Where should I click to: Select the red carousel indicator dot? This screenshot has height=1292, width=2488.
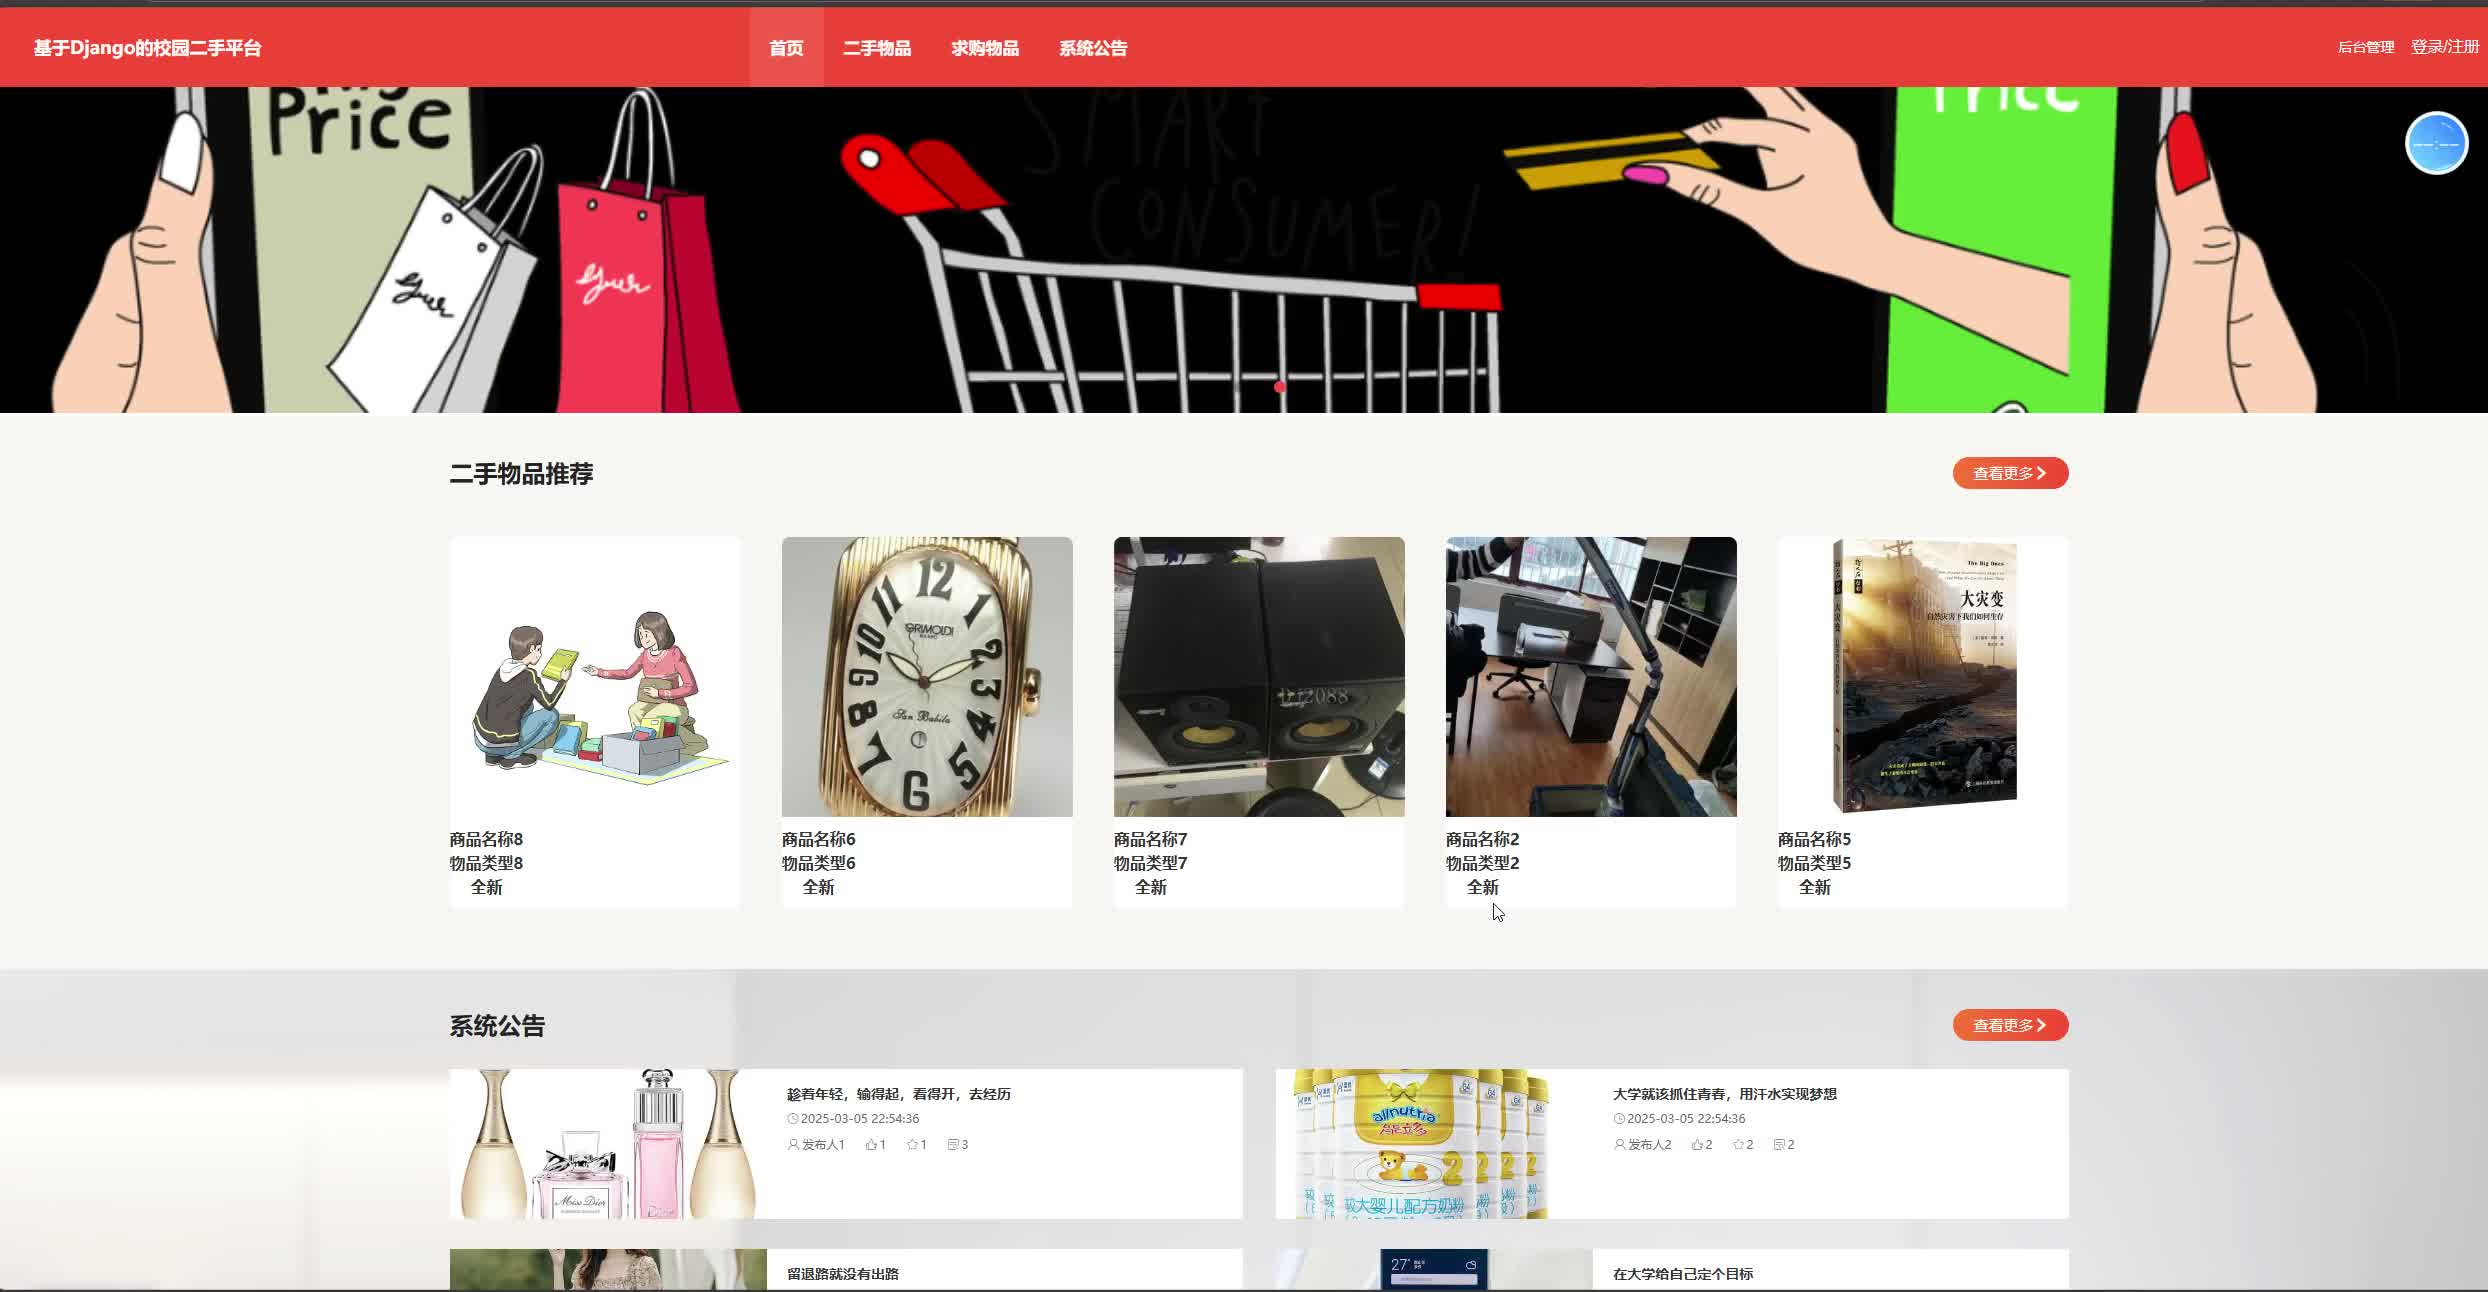pyautogui.click(x=1279, y=386)
